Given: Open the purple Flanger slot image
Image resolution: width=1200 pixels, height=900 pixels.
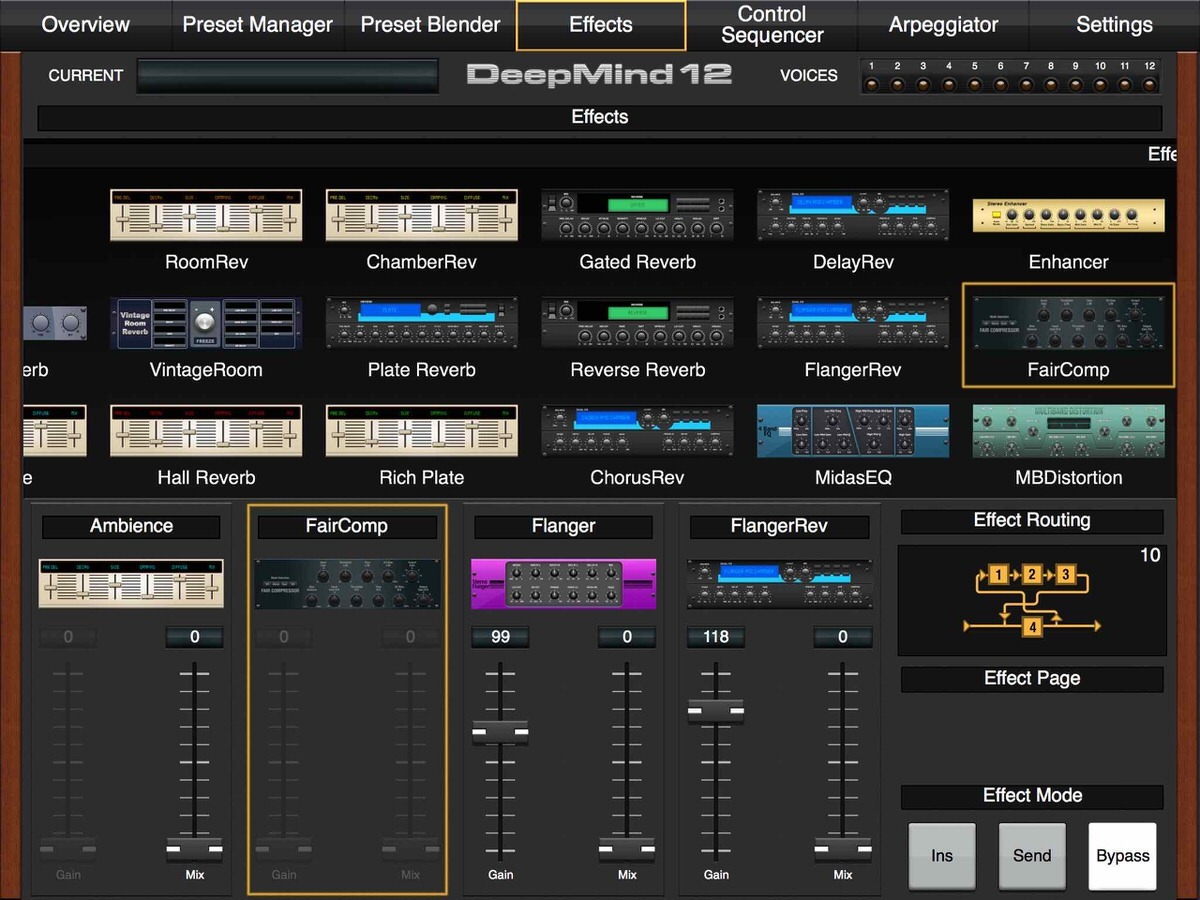Looking at the screenshot, I should pos(564,583).
